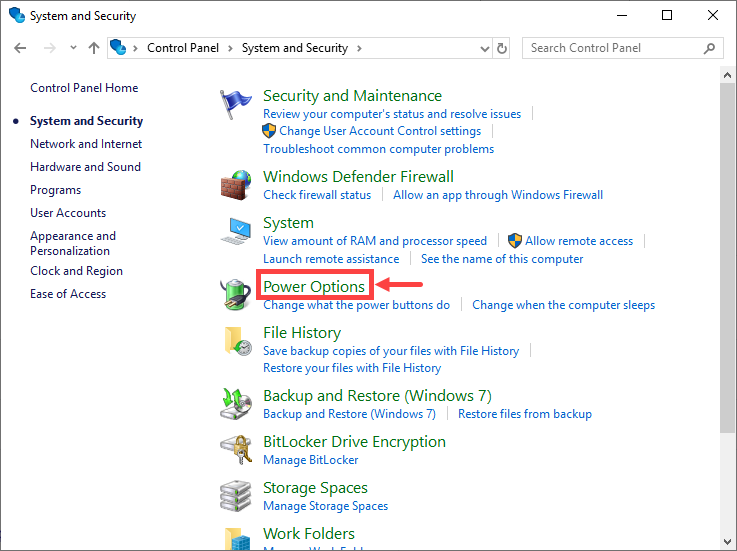Click the Storage Spaces drives icon
This screenshot has height=551, width=737.
click(236, 497)
